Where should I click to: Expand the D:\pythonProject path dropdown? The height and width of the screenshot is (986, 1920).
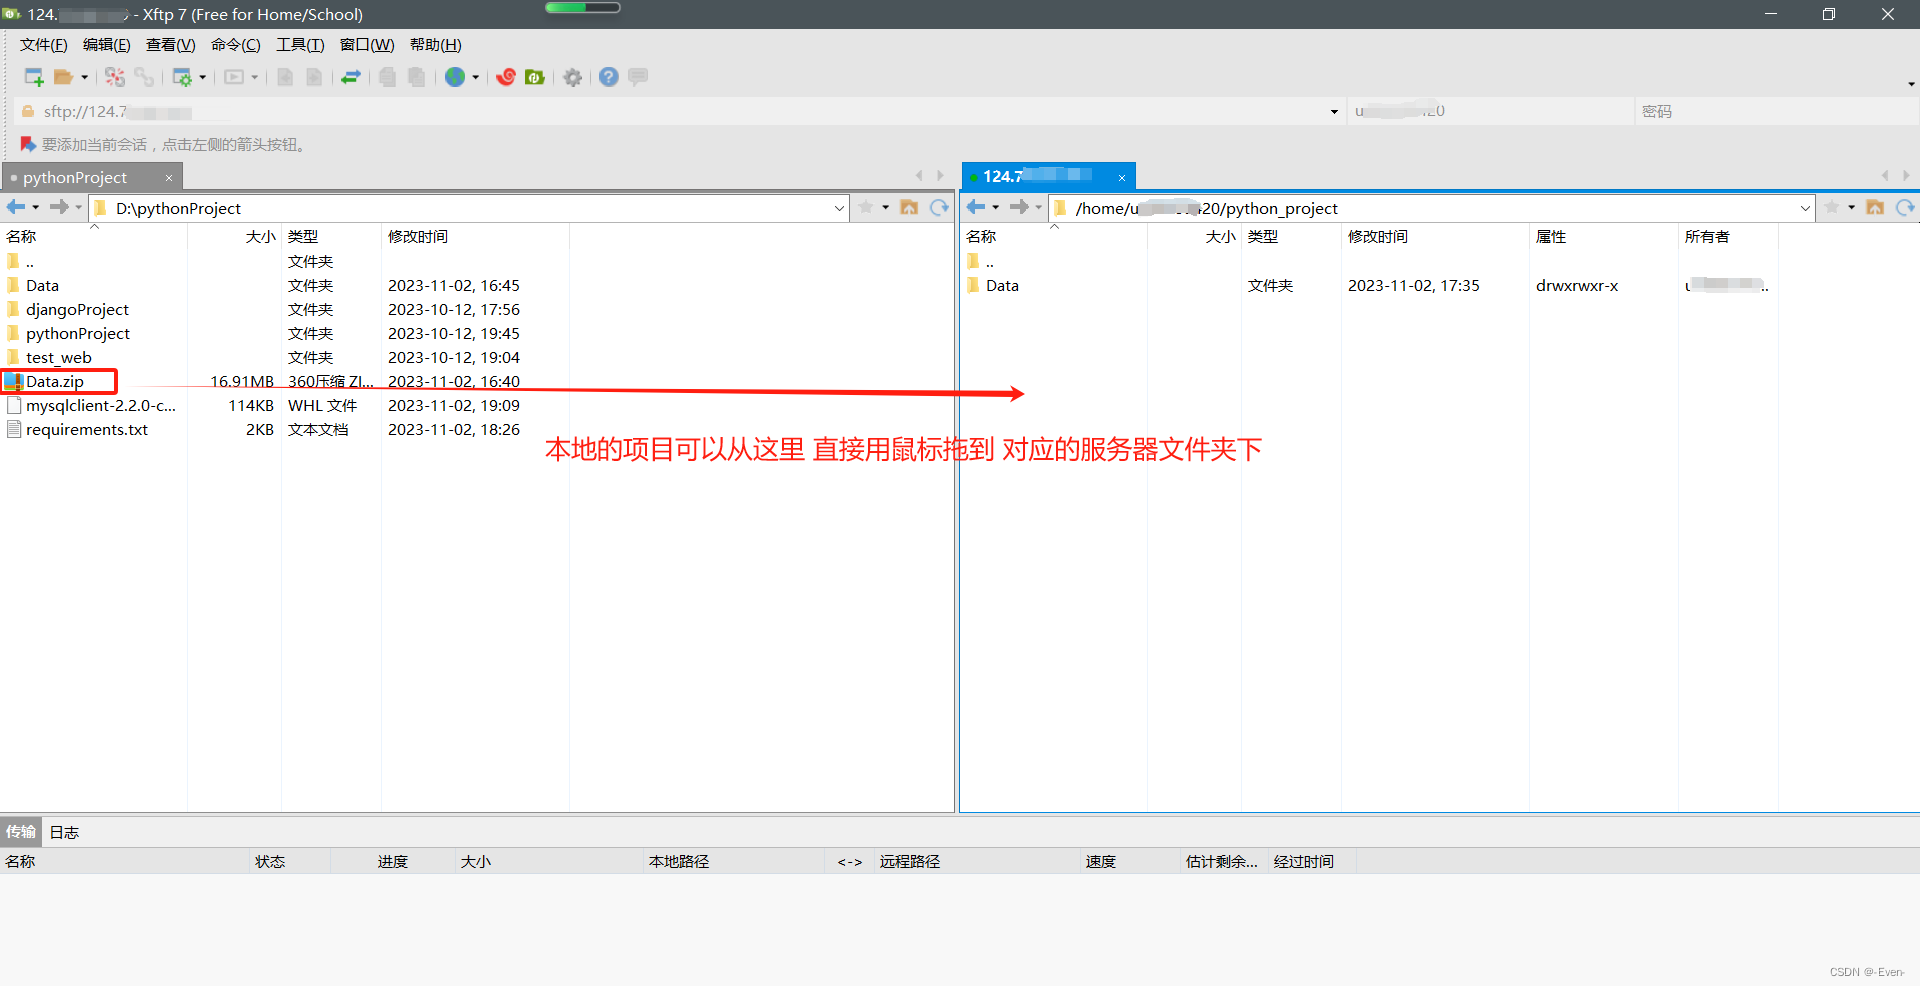point(839,208)
